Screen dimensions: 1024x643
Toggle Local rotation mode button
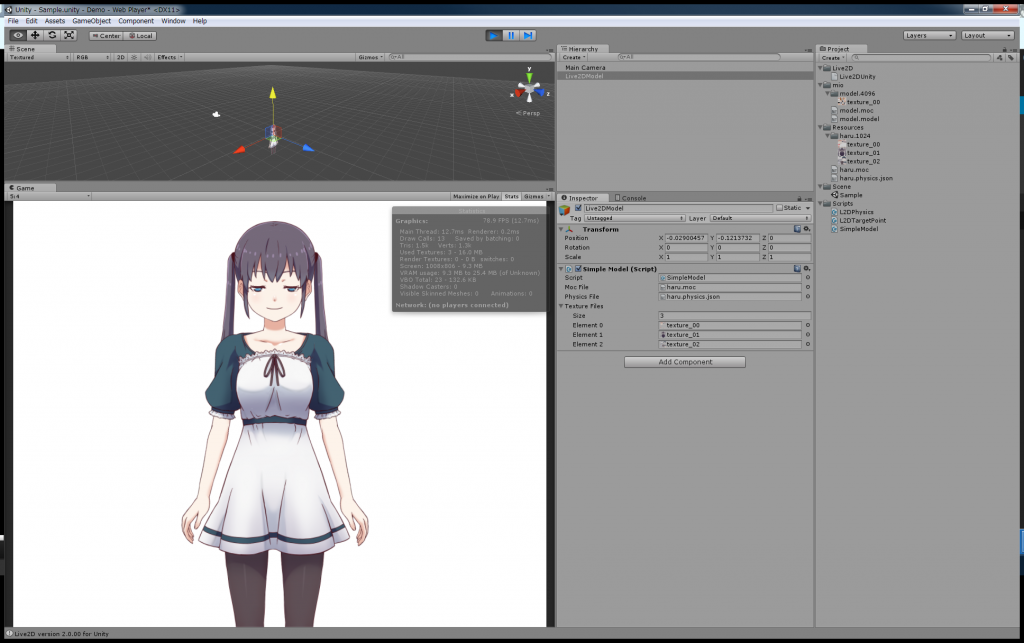[140, 36]
